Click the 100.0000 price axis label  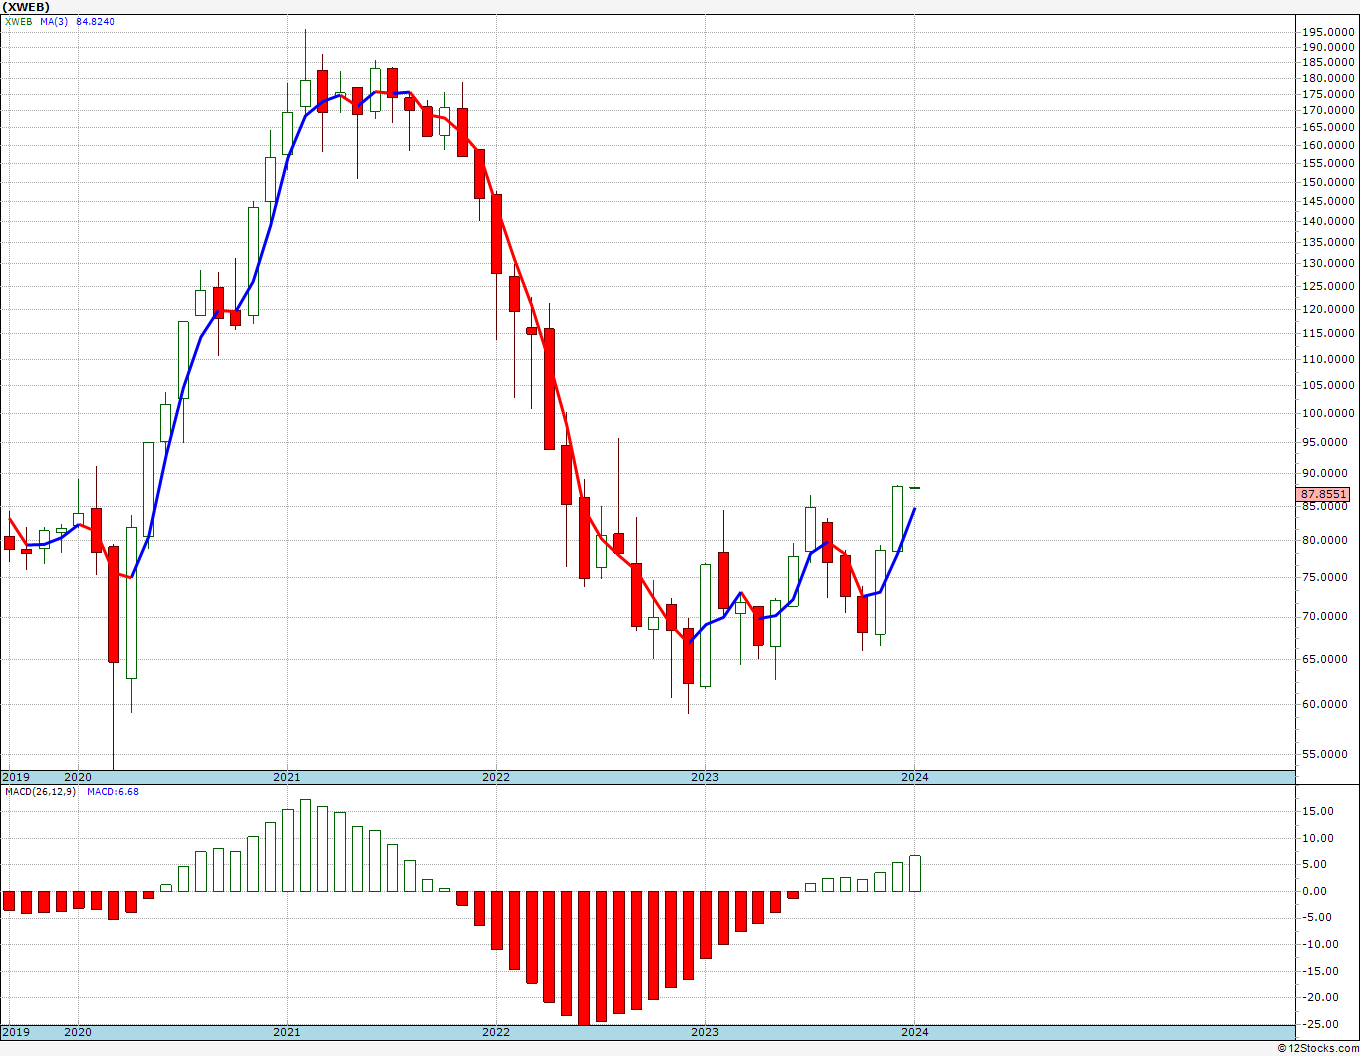coord(1328,413)
